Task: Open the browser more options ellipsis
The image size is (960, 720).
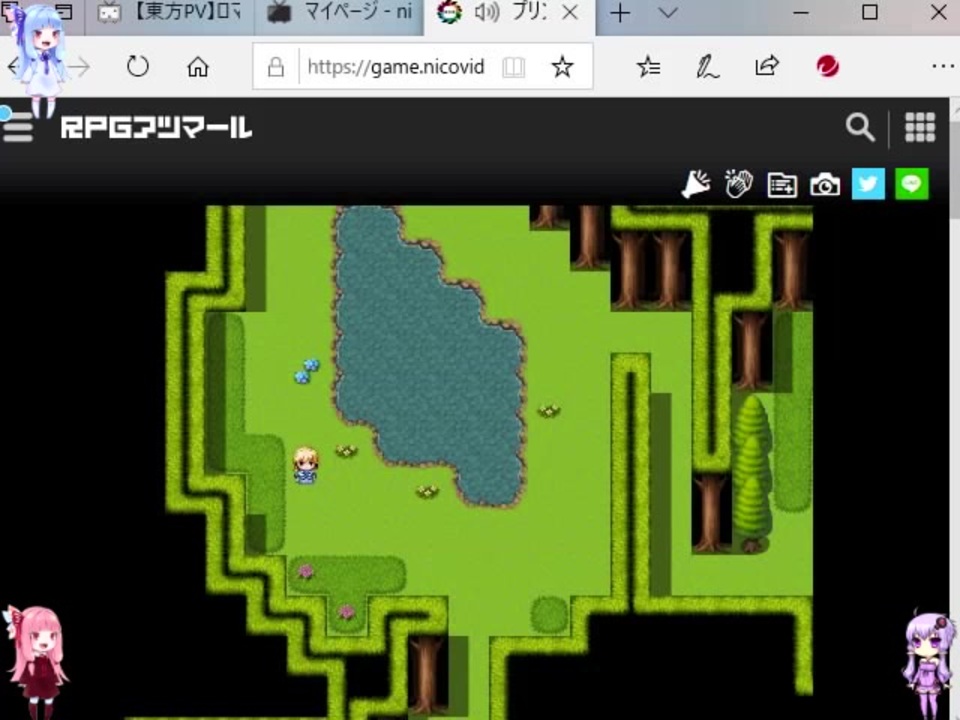Action: (943, 66)
